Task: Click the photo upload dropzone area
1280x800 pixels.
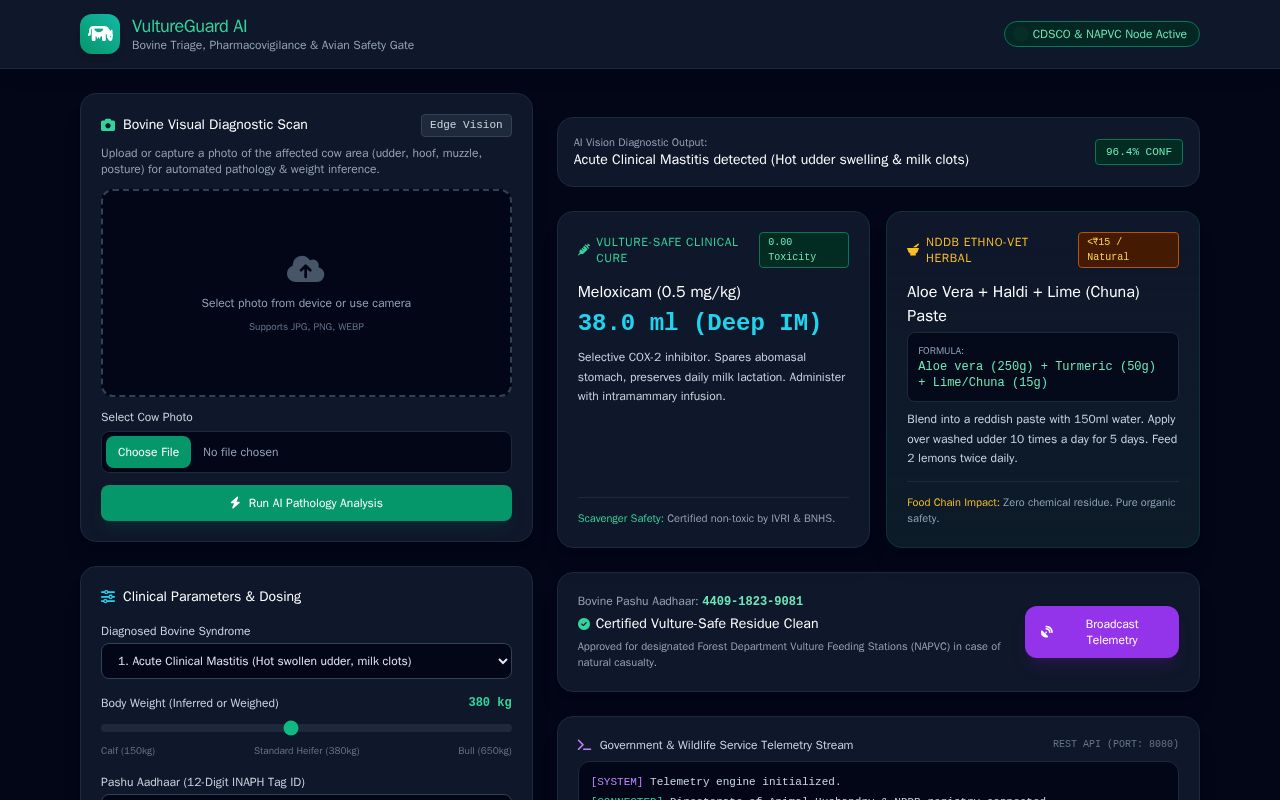Action: click(306, 293)
